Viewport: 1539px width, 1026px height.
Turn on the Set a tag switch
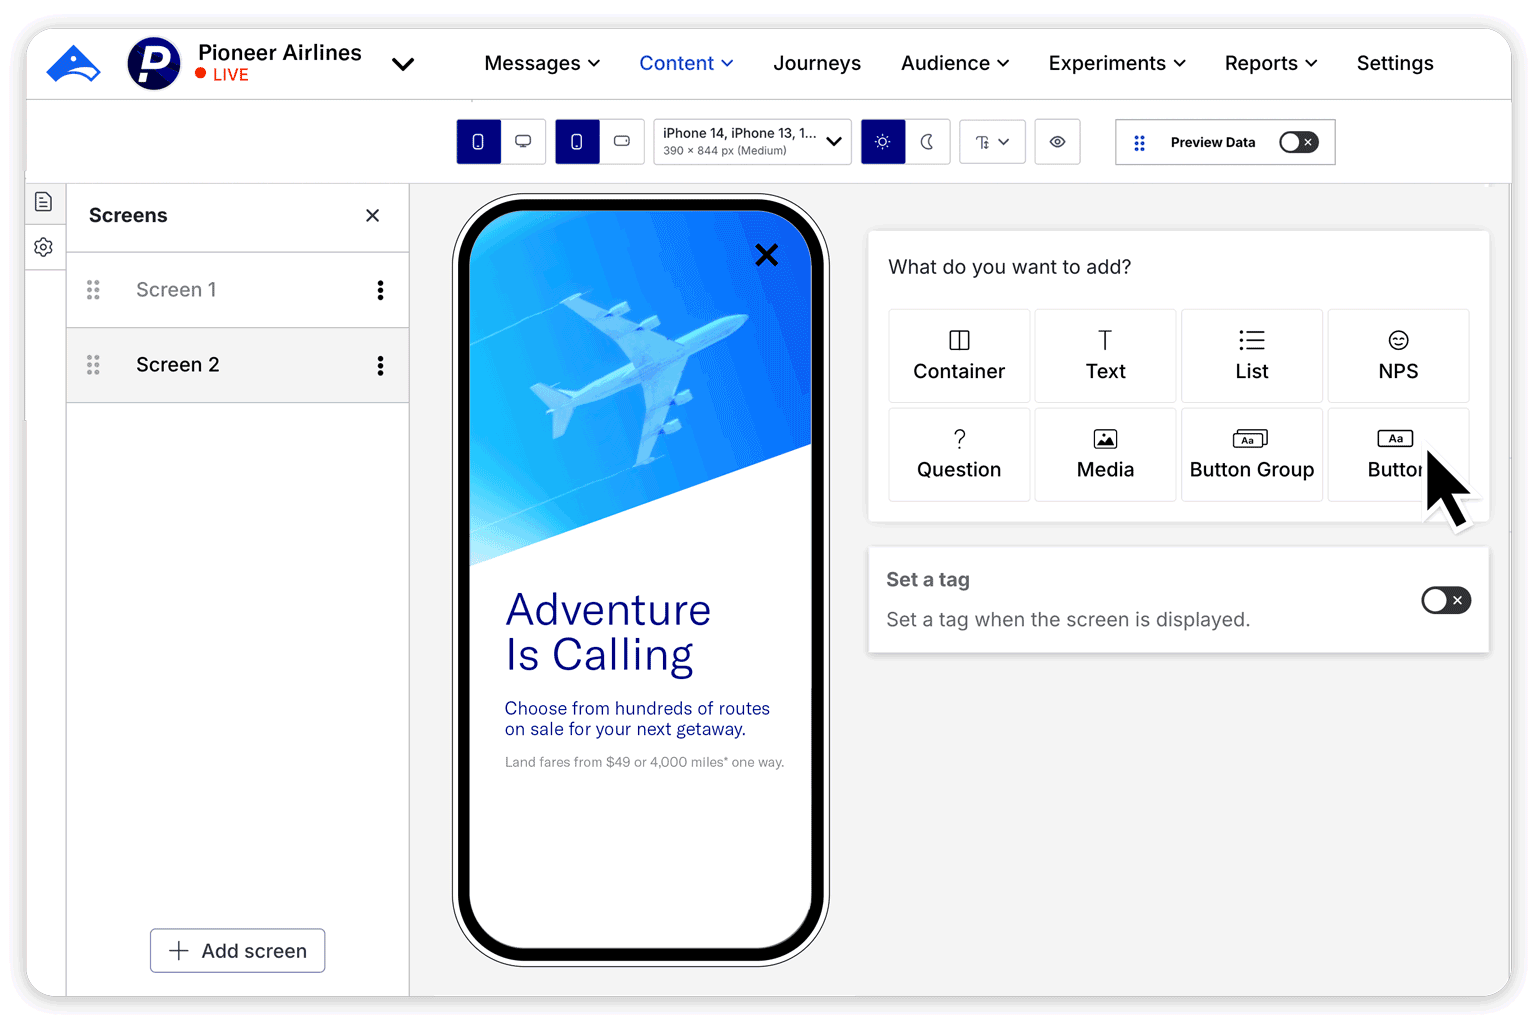pos(1445,600)
